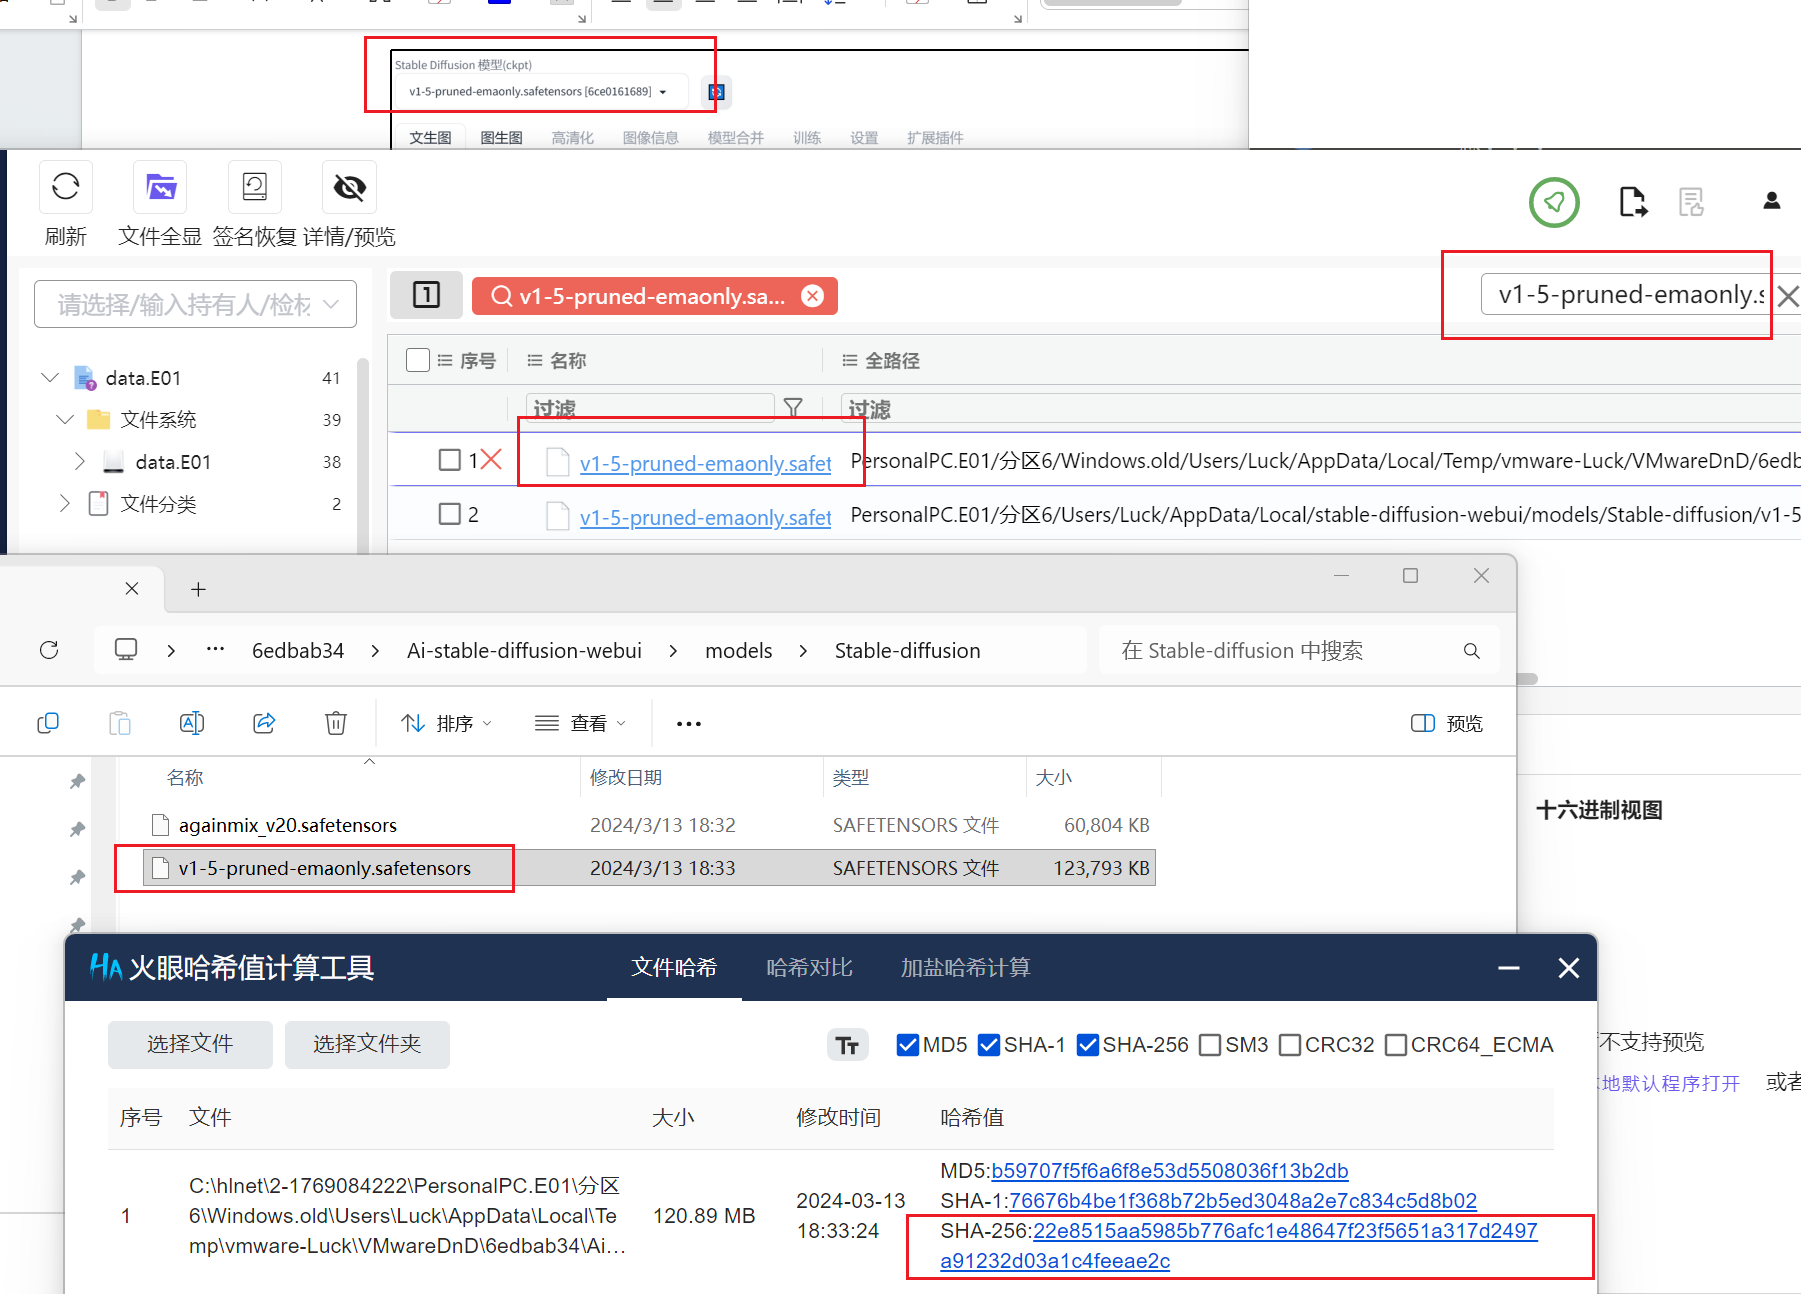Viewport: 1801px width, 1294px height.
Task: Click the 选择文件 button
Action: point(190,1044)
